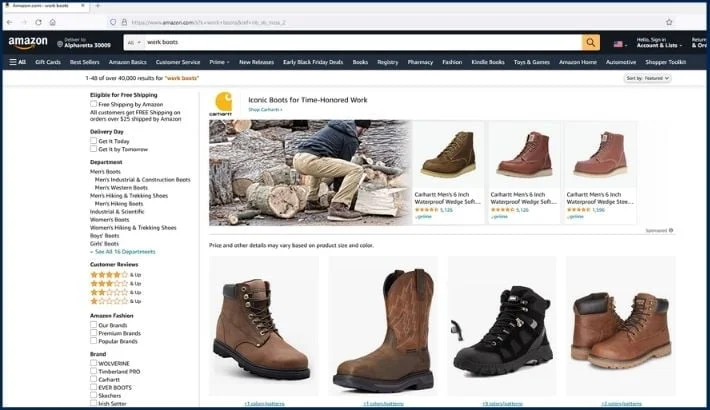Reload the page with refresh icon
This screenshot has height=410, width=710.
point(38,22)
